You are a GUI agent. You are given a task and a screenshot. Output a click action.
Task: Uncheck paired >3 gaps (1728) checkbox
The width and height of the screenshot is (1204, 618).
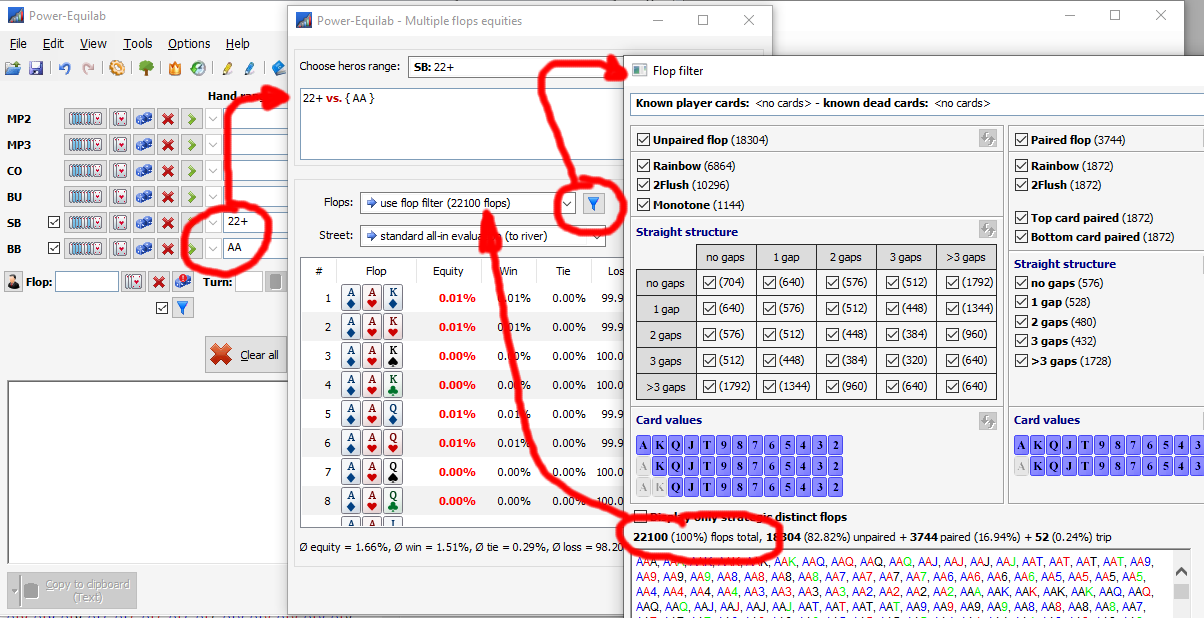(1021, 361)
